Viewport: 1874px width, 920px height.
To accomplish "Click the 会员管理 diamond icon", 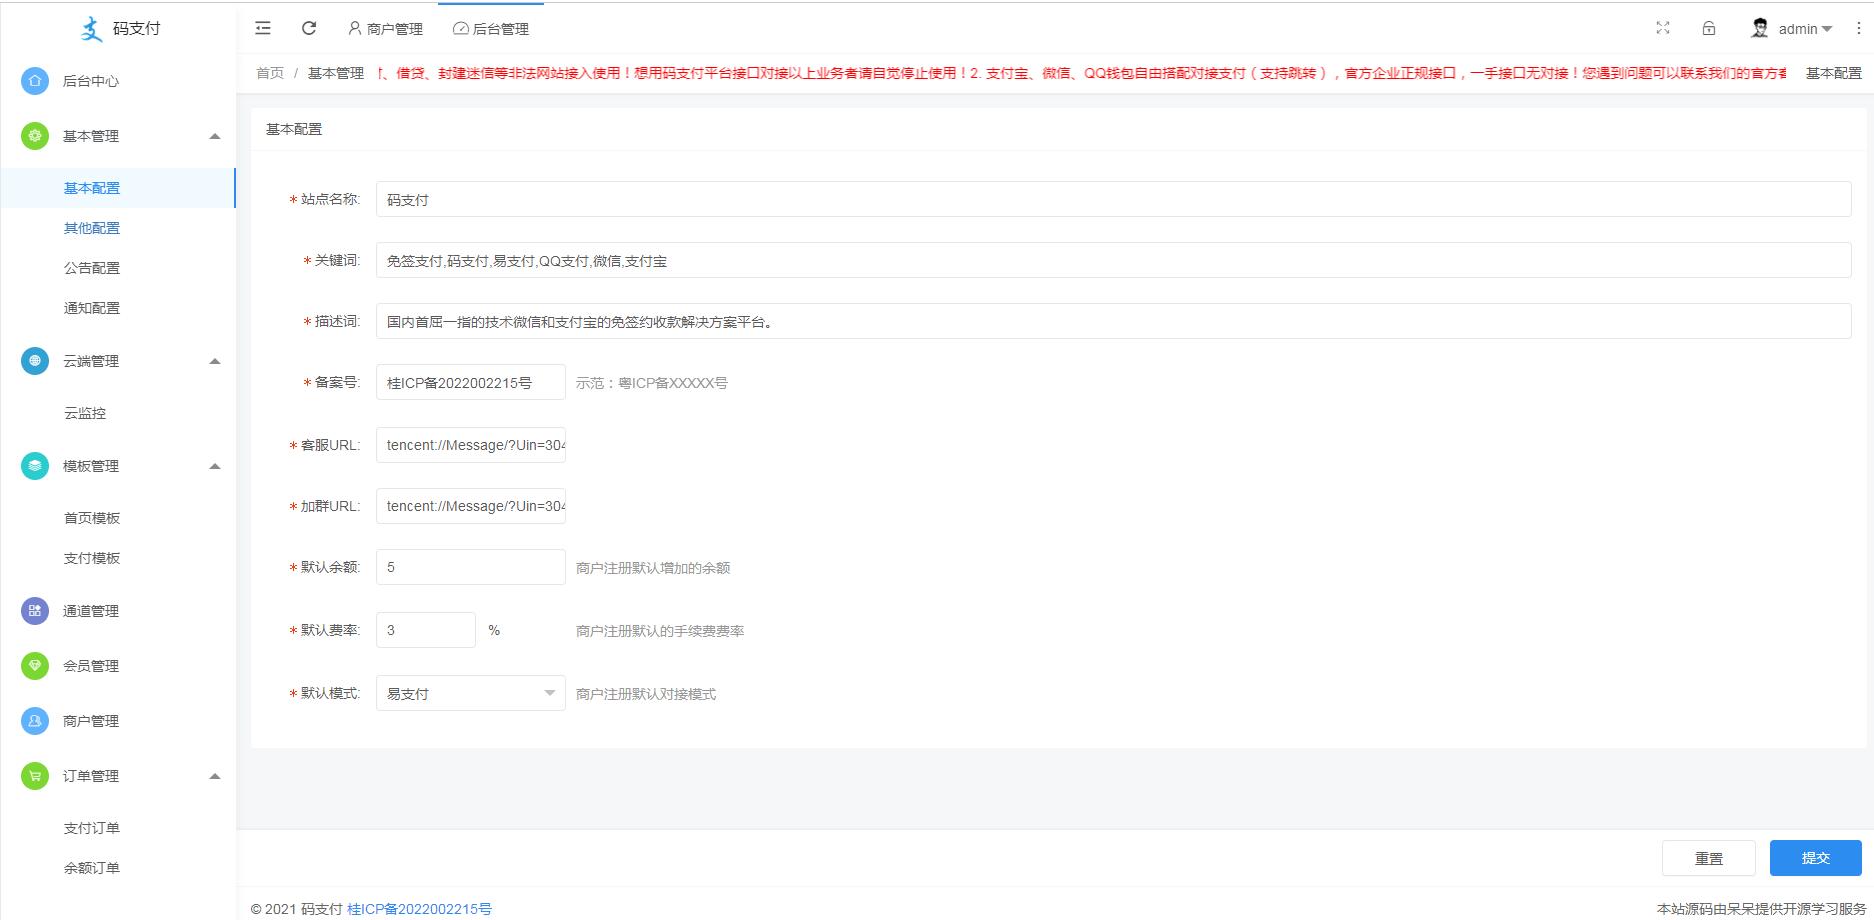I will tap(35, 666).
